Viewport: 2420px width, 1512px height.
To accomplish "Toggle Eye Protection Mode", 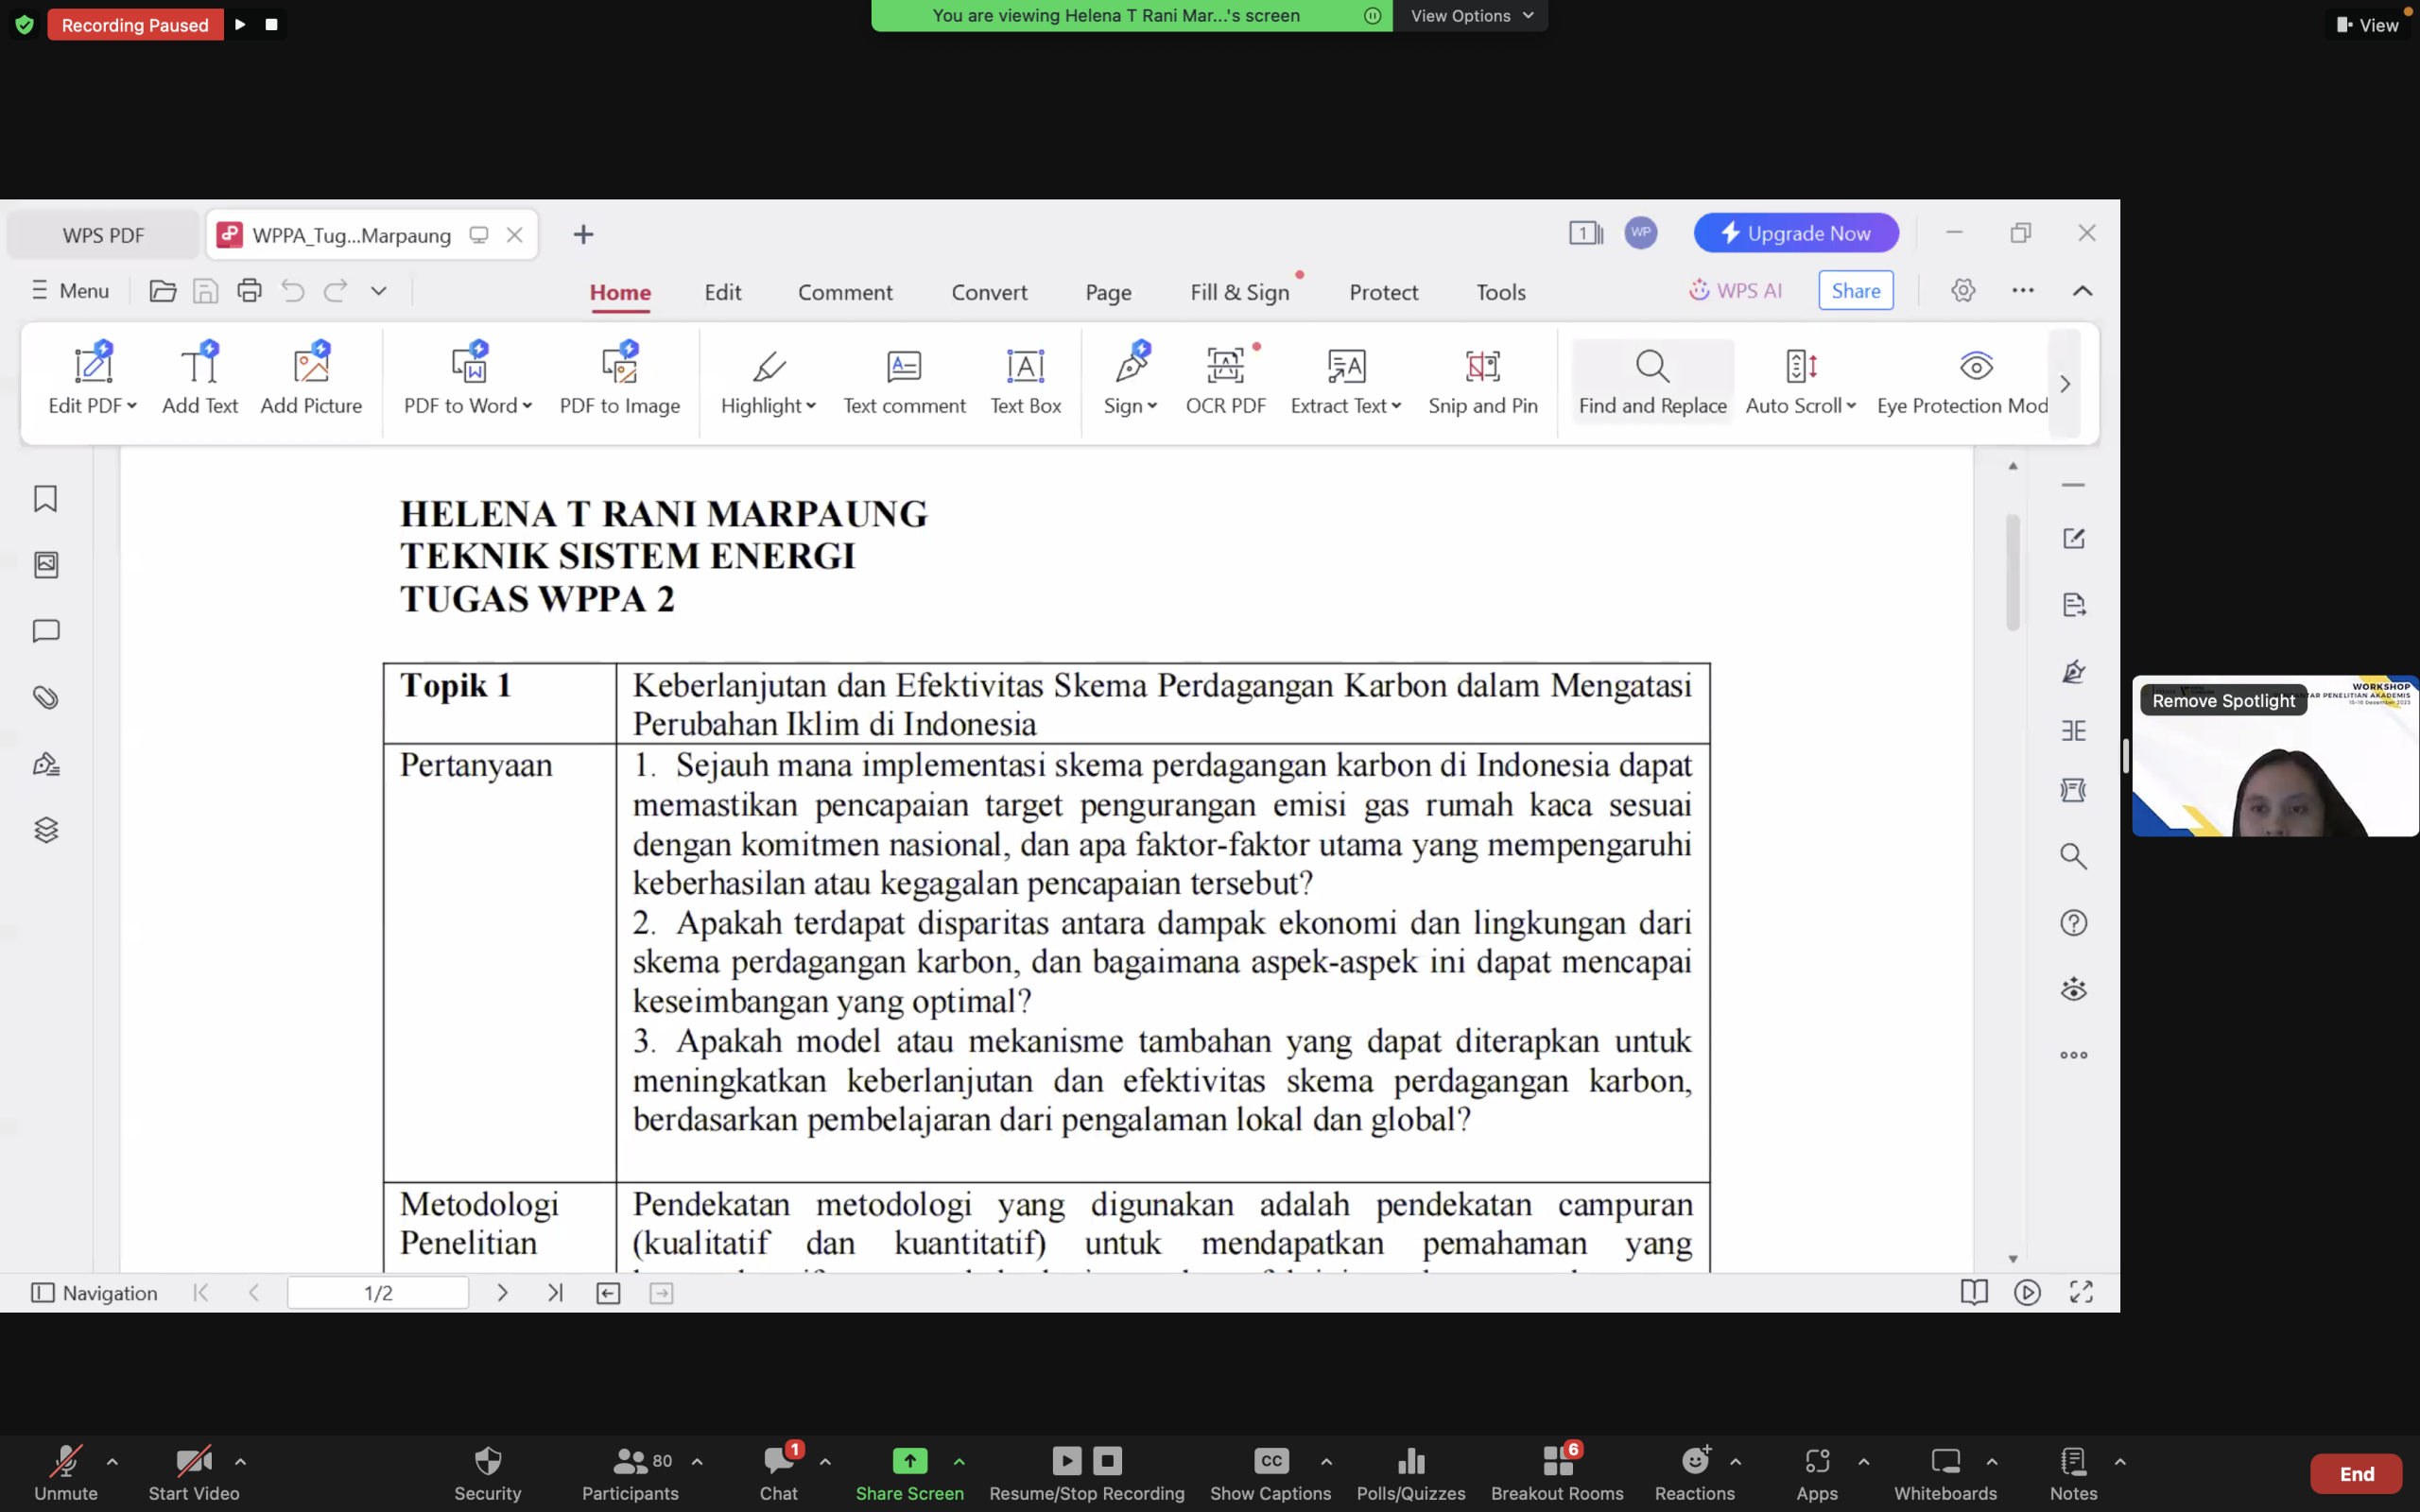I will click(x=1962, y=381).
